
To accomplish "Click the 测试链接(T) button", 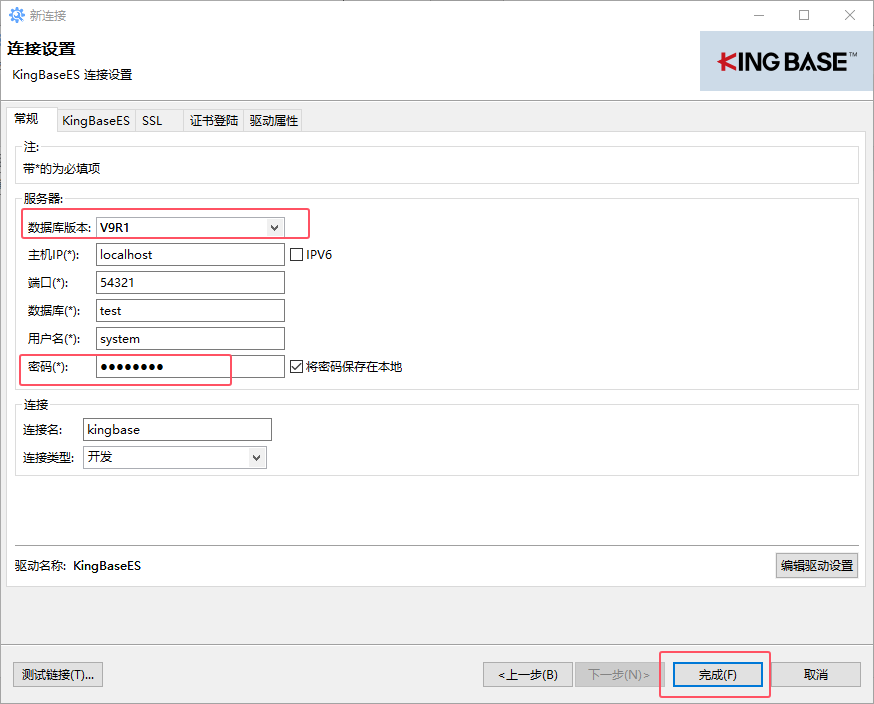I will (58, 674).
